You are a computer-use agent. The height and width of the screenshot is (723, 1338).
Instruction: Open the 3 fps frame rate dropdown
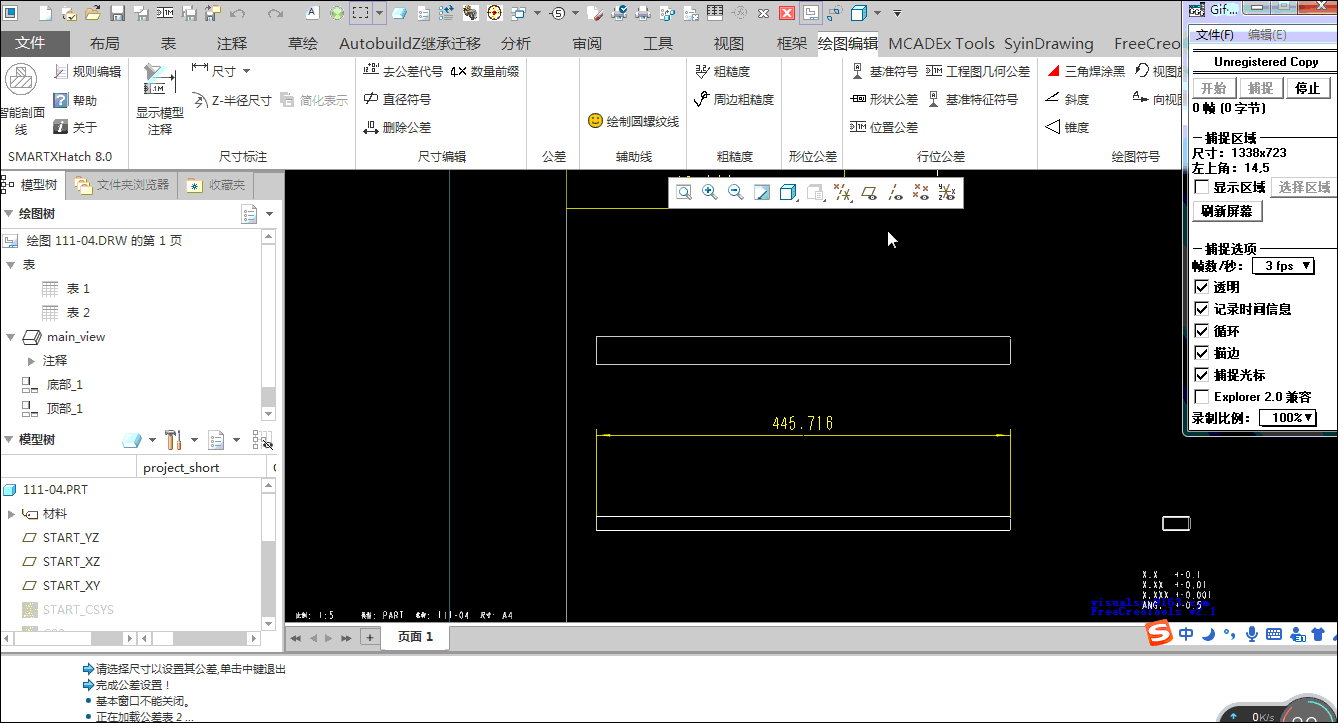tap(1283, 266)
